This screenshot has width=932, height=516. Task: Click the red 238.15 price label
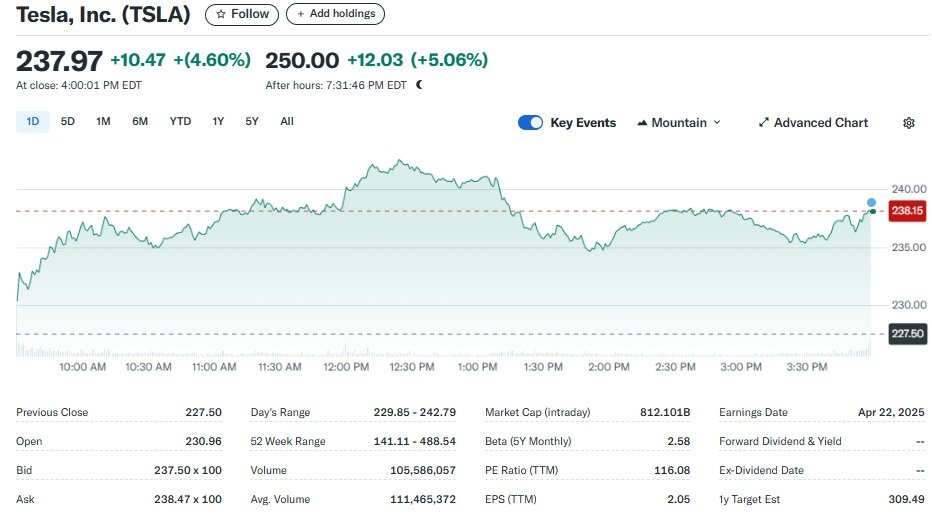[x=907, y=210]
